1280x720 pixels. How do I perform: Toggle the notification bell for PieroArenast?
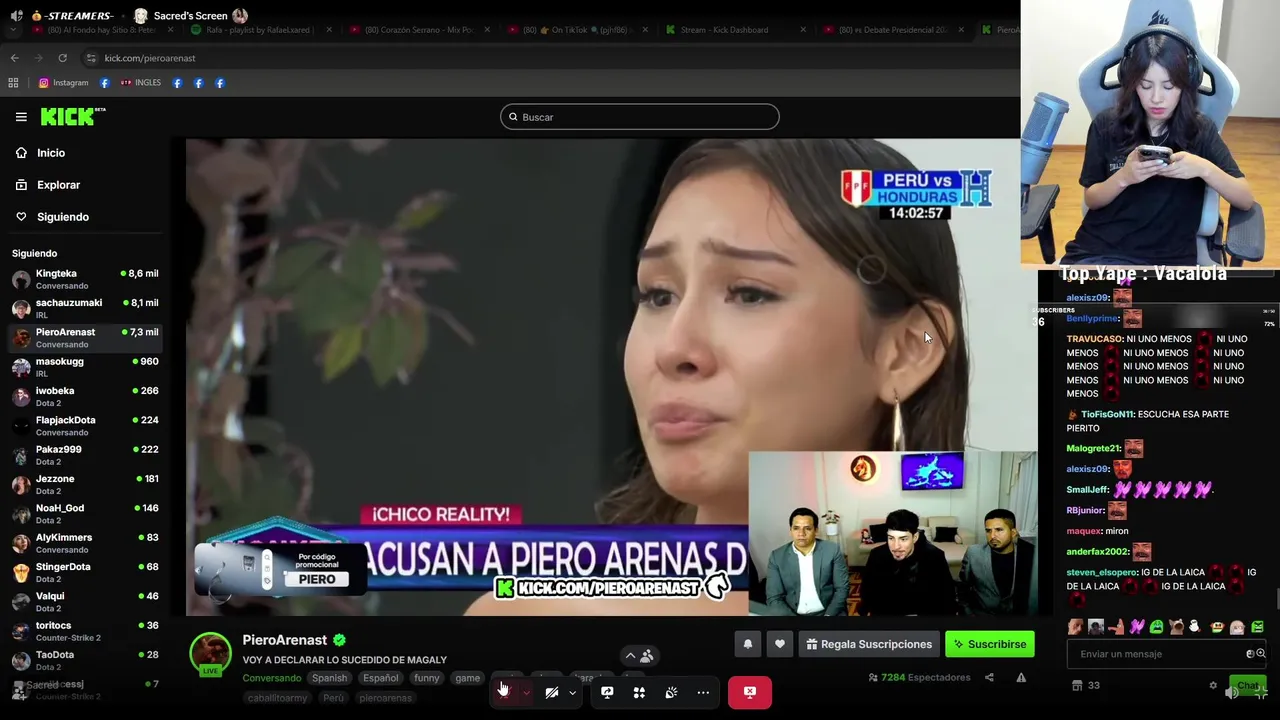point(747,644)
